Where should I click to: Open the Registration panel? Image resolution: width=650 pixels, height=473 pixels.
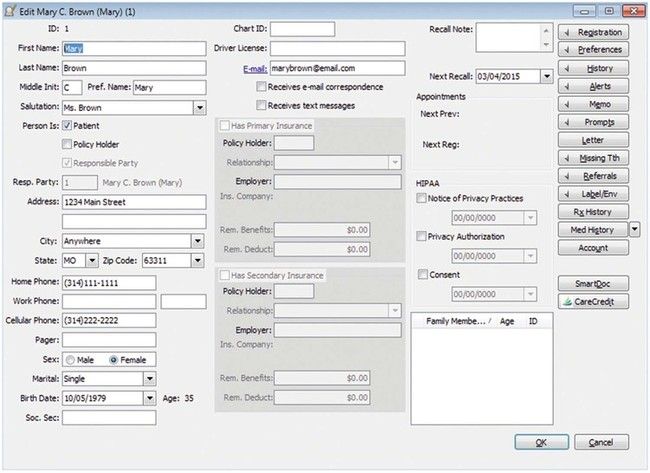click(592, 33)
